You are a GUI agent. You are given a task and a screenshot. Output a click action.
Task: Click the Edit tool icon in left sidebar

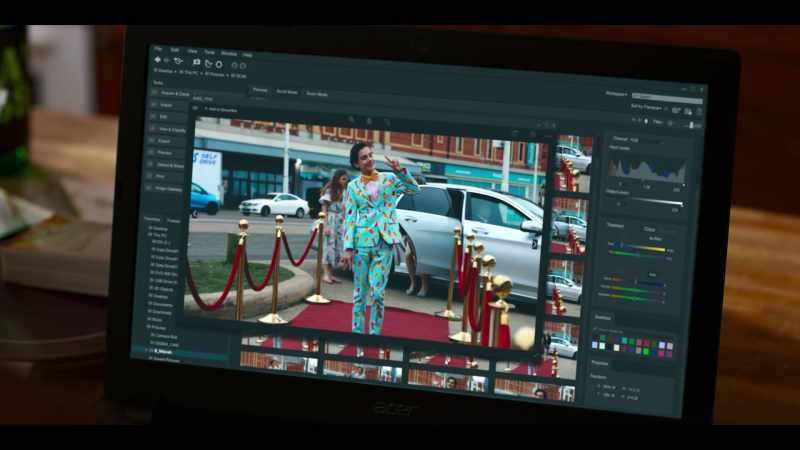coord(154,117)
